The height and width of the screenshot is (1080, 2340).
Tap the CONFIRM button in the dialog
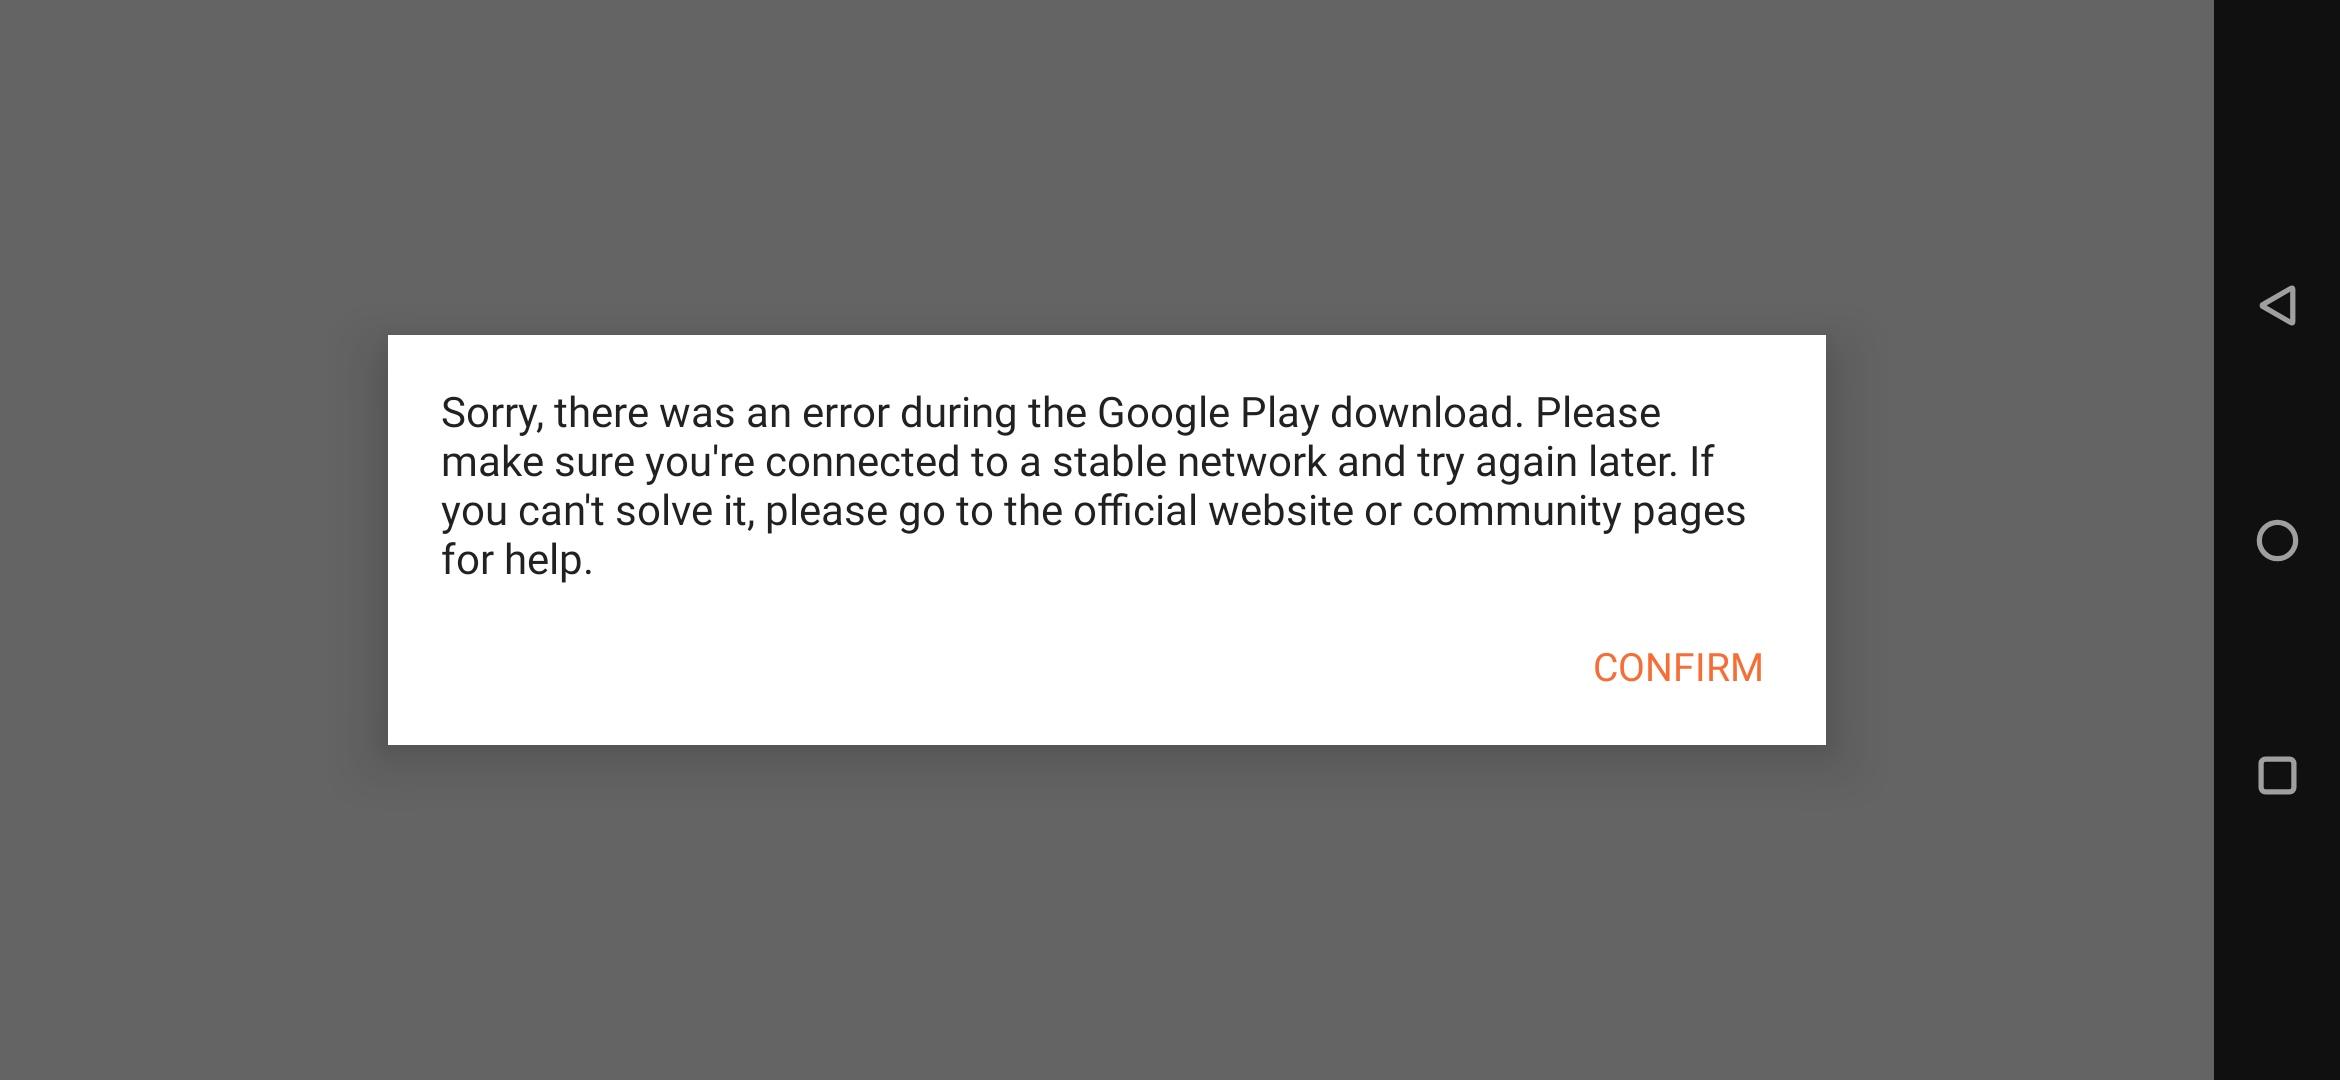(1677, 668)
